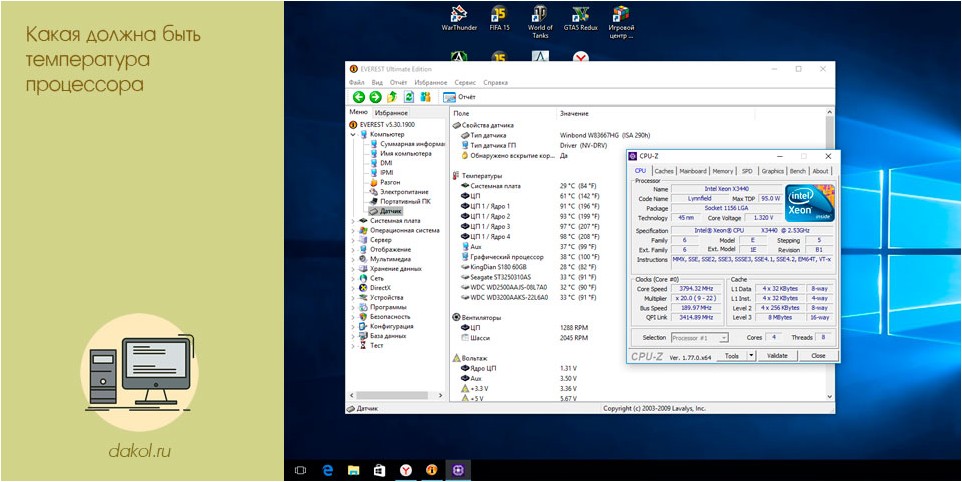Expand the Сеть tree node

coord(353,278)
